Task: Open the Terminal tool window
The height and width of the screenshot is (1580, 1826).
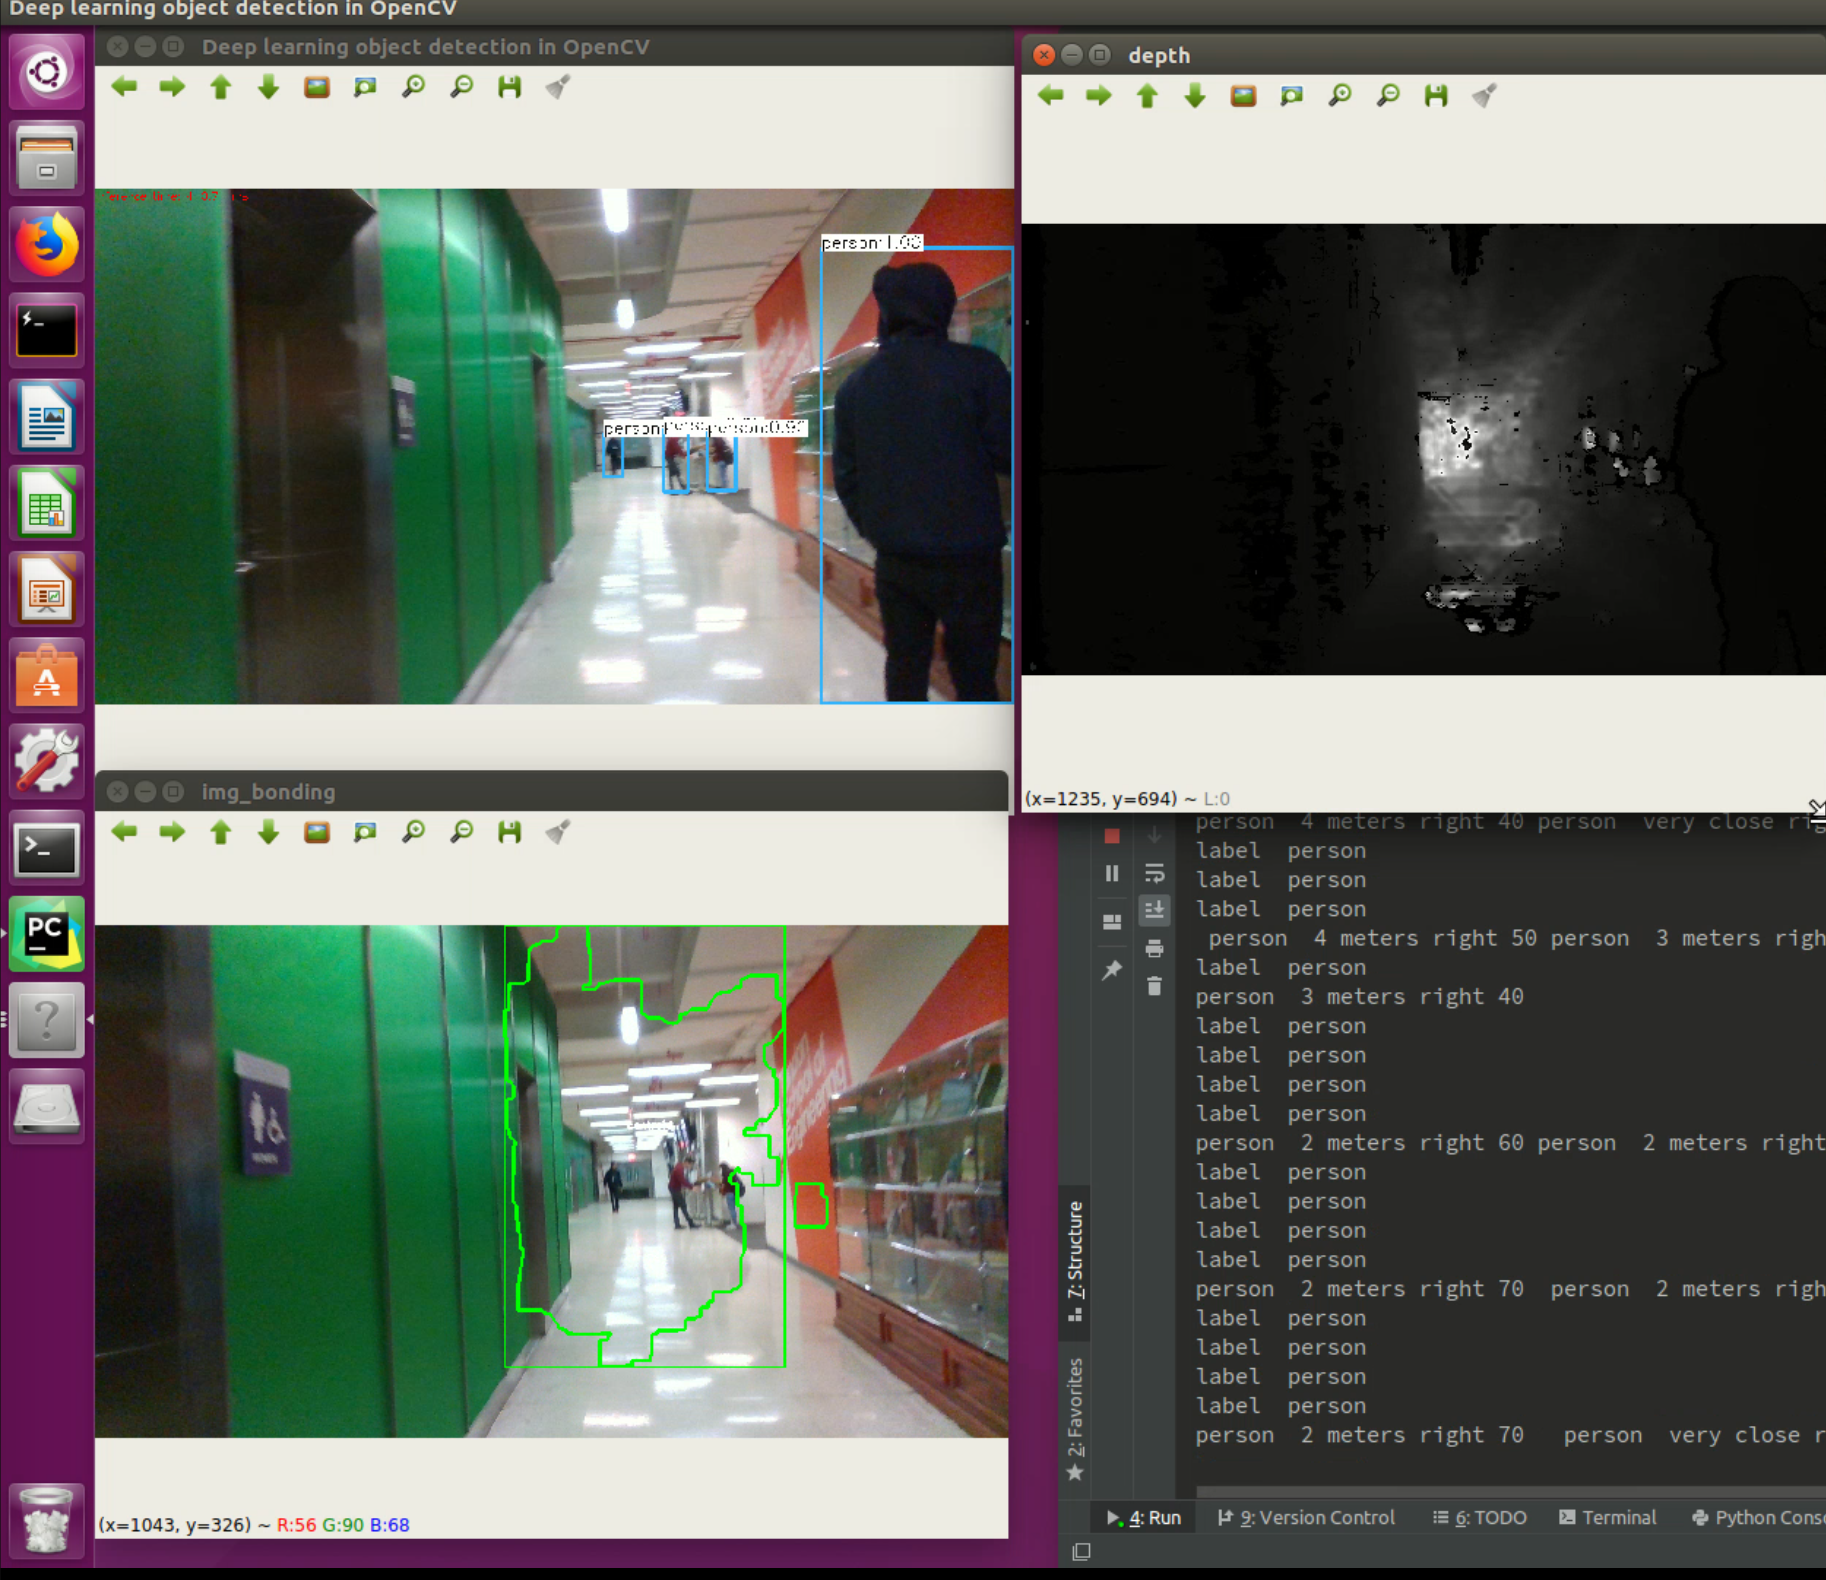Action: coord(1607,1517)
